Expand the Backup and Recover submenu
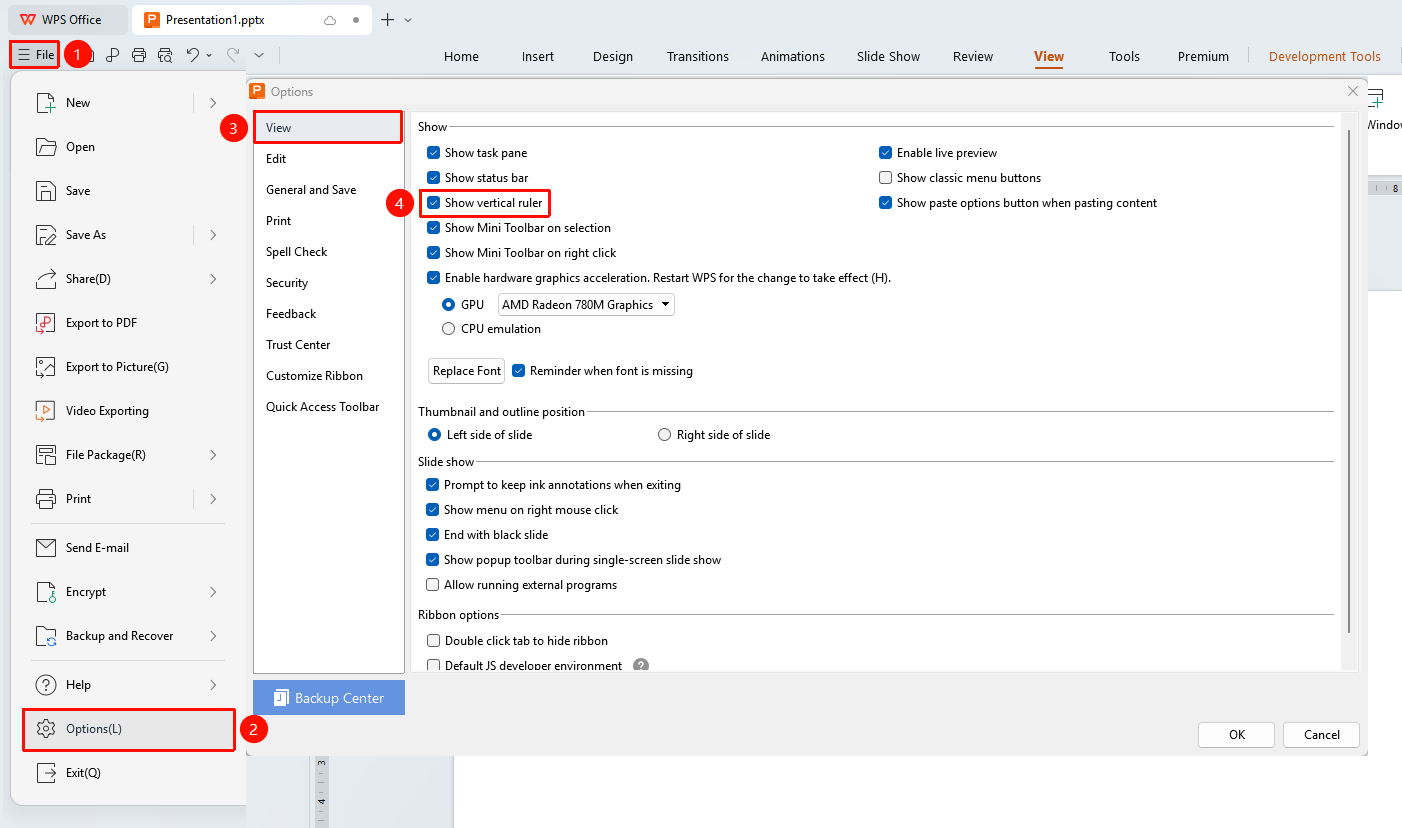 click(213, 636)
